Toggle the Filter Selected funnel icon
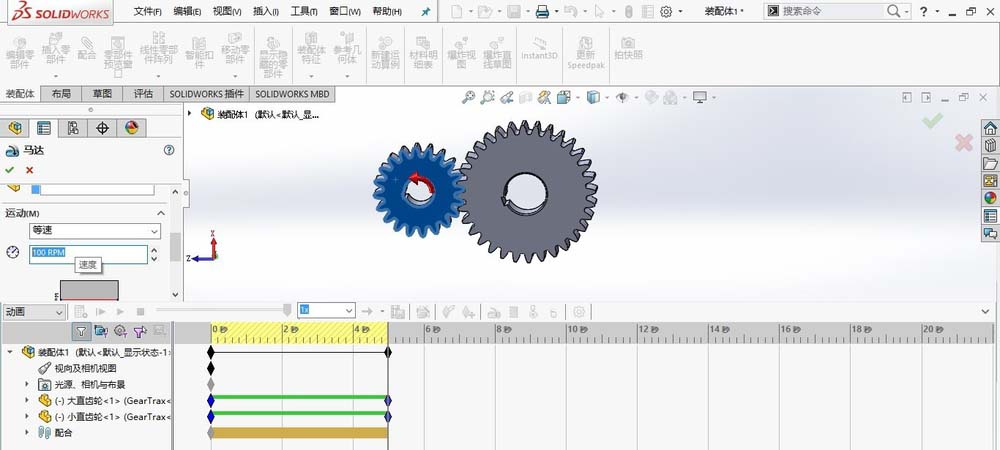 point(140,331)
